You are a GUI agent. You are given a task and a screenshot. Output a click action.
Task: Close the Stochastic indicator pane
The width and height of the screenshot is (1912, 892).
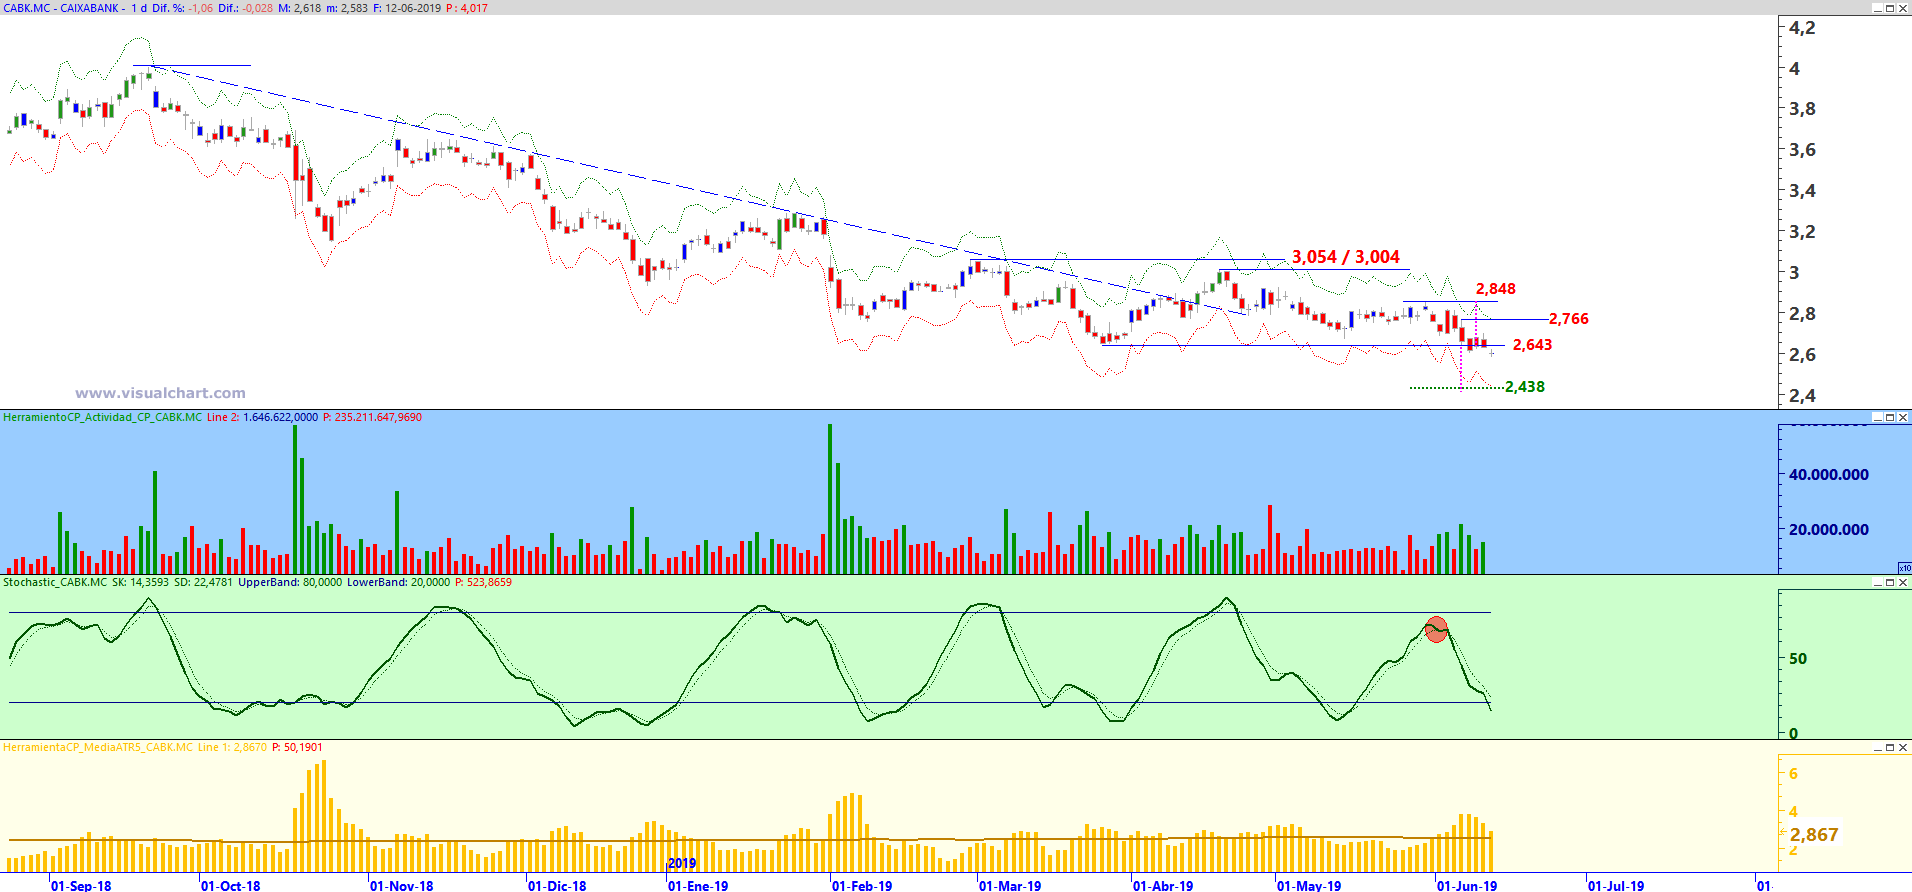pos(1903,582)
